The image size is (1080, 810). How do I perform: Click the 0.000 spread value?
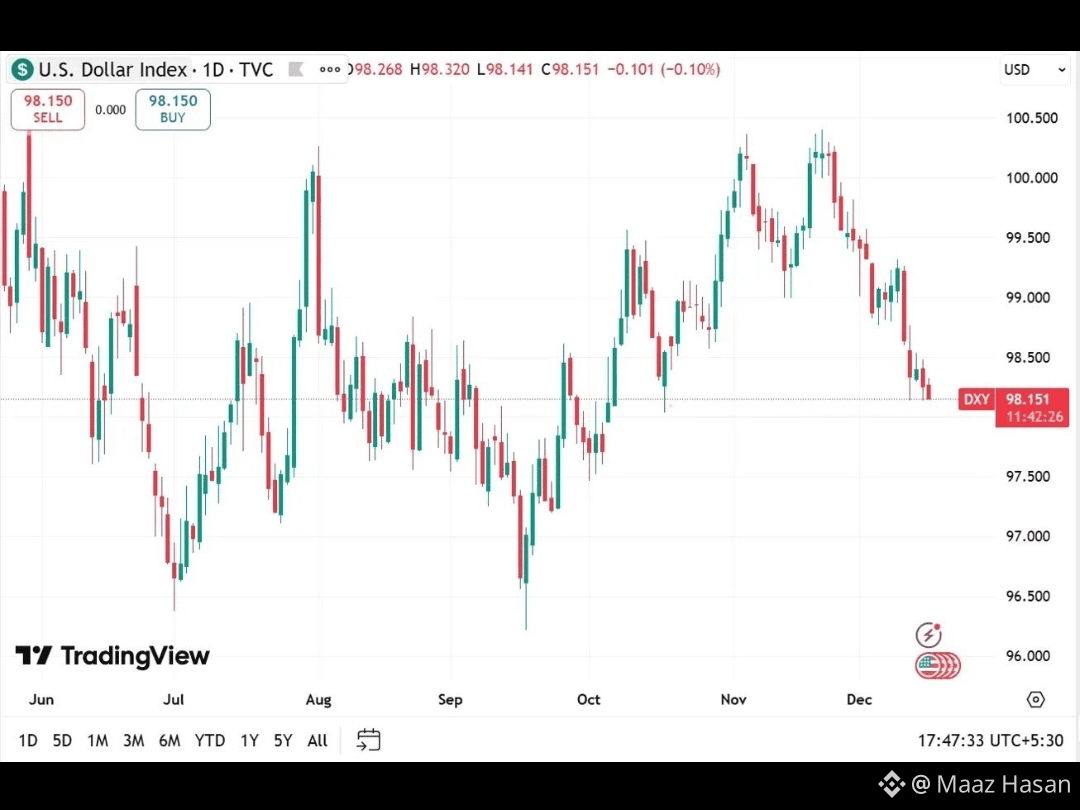[x=110, y=110]
